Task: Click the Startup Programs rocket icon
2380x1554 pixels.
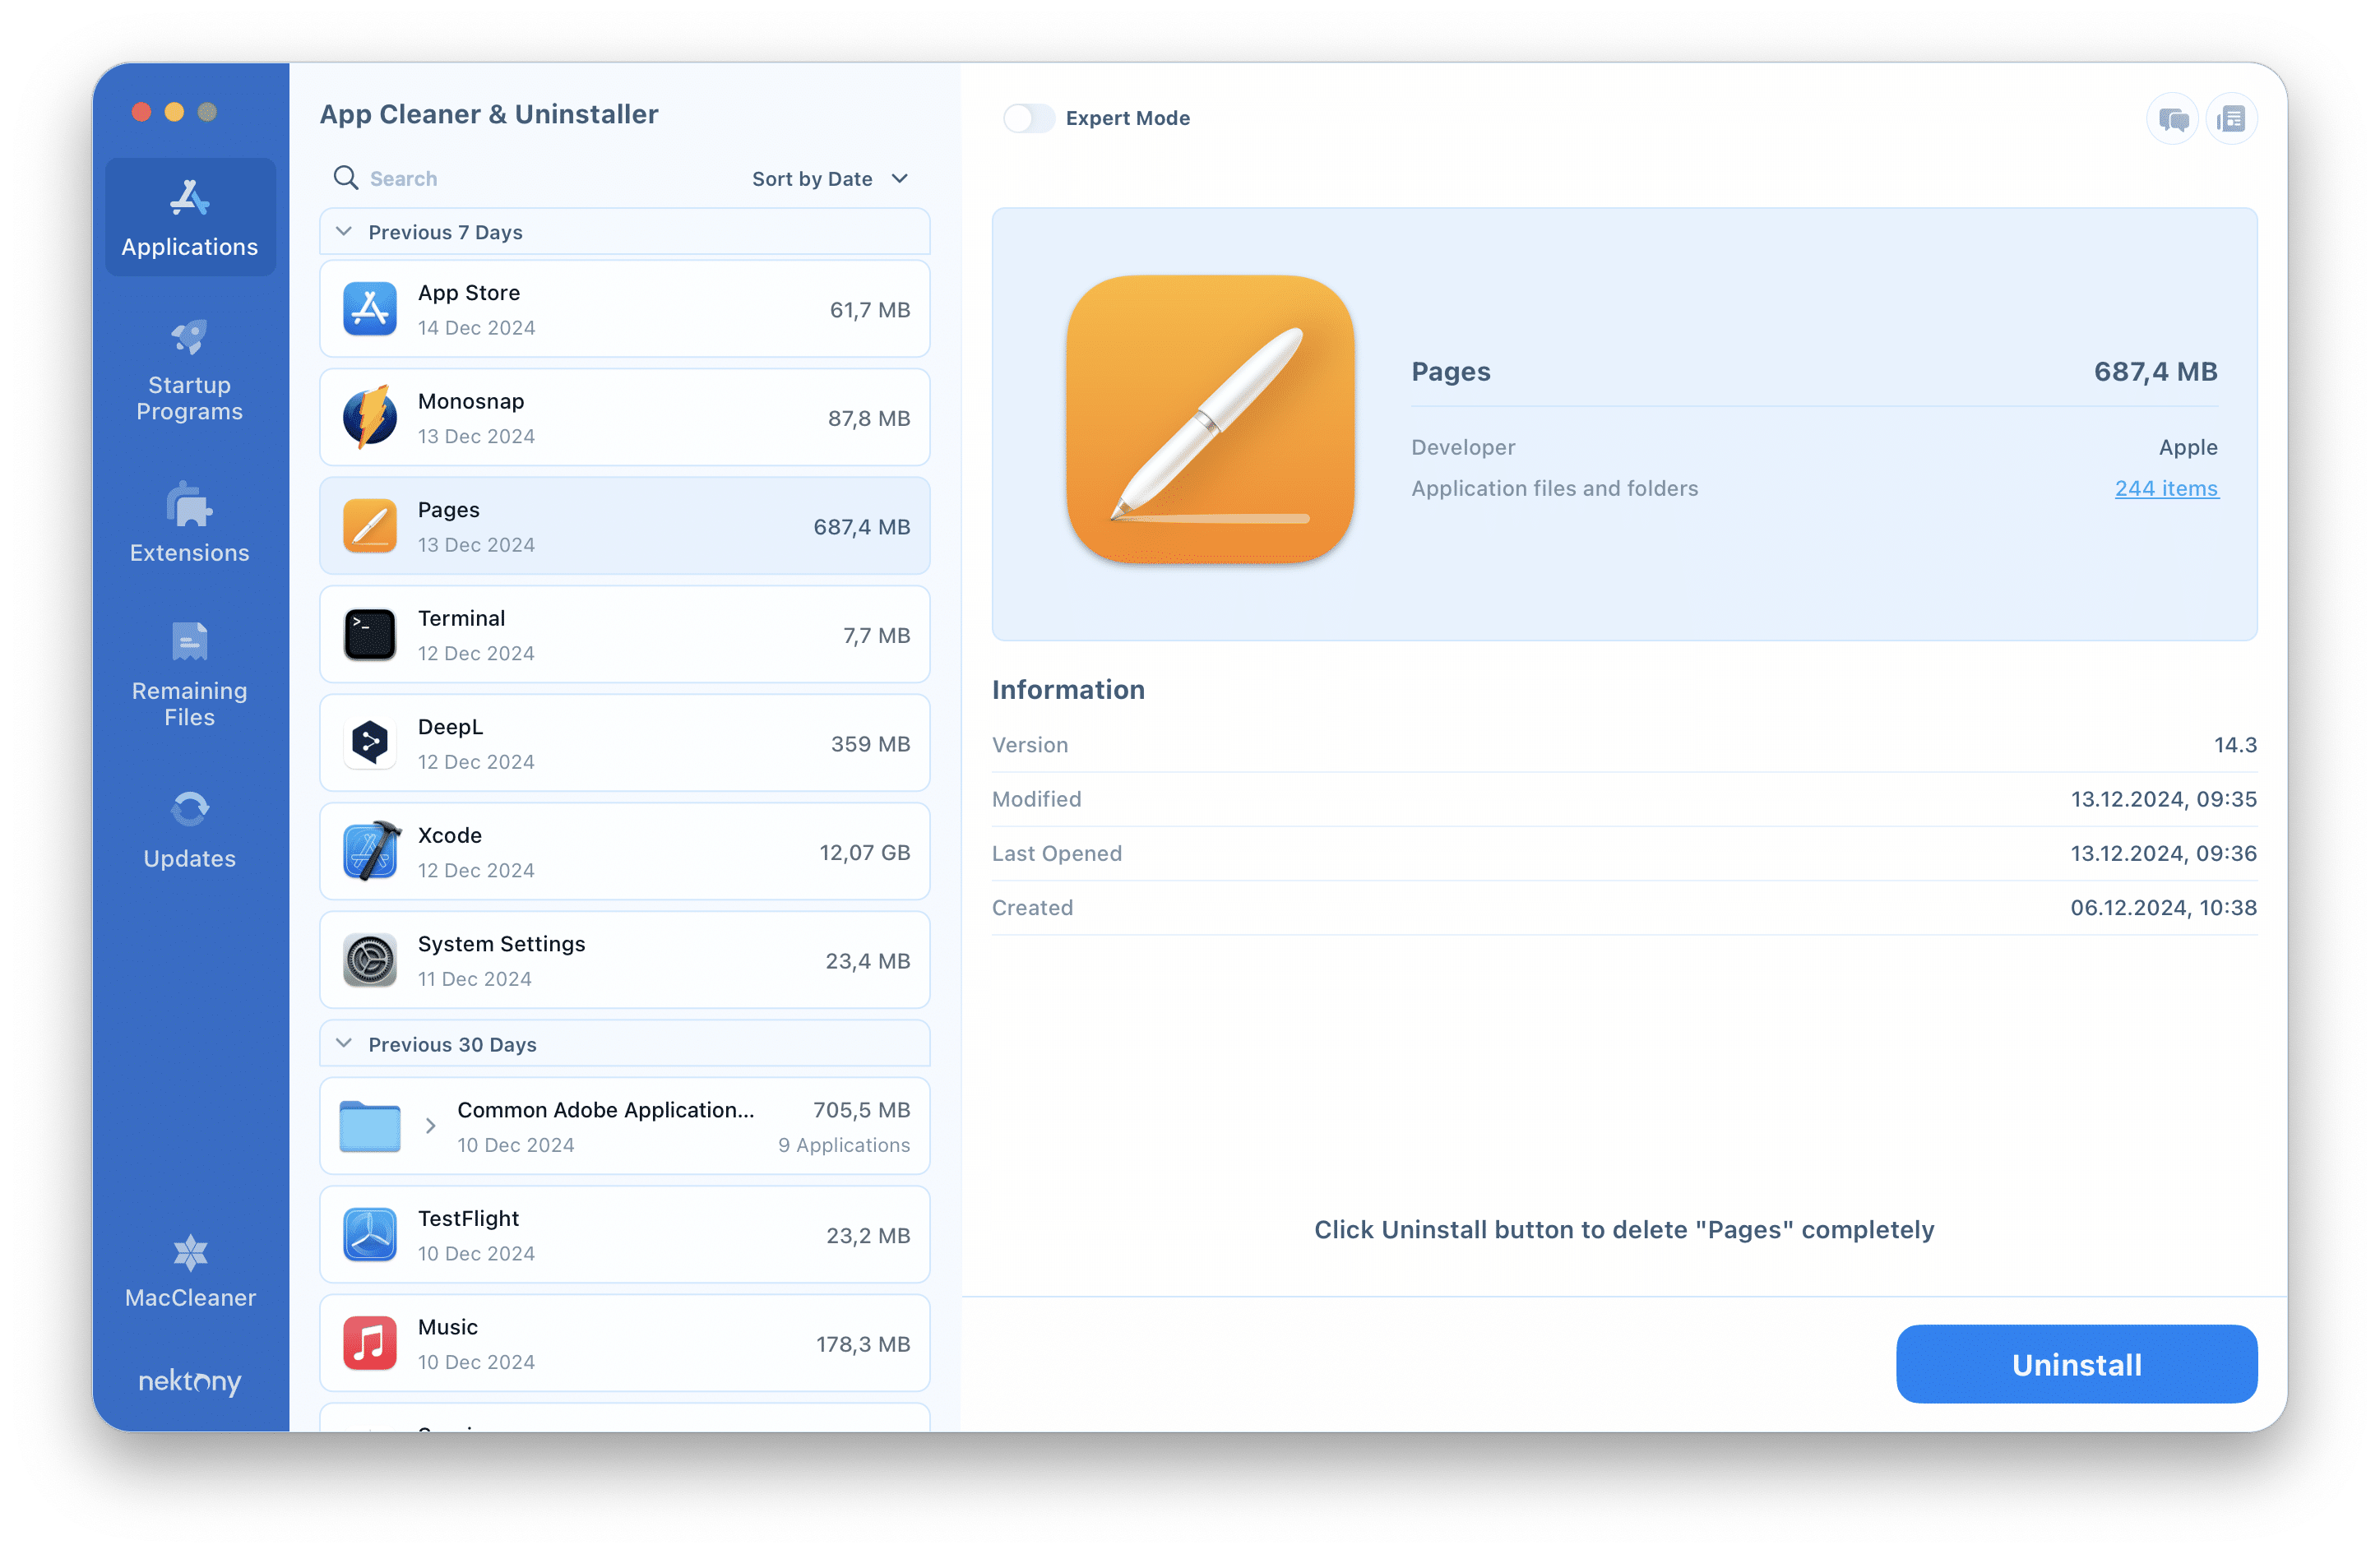Action: 189,337
